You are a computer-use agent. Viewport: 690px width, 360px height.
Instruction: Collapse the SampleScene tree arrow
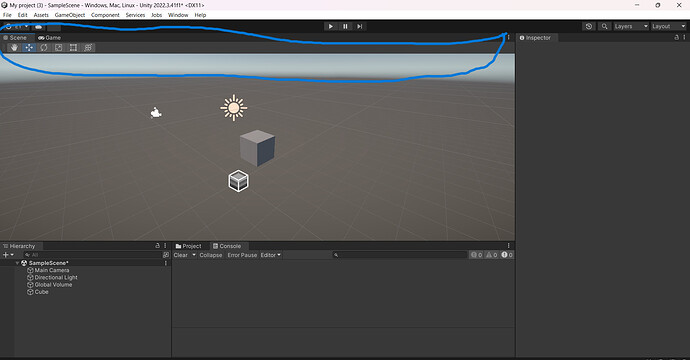pos(18,263)
